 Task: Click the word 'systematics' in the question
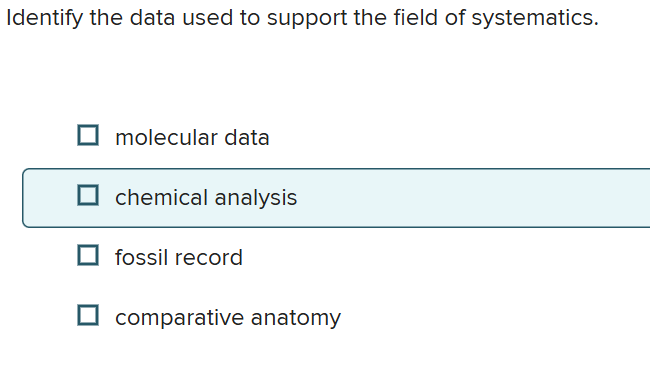pos(535,18)
